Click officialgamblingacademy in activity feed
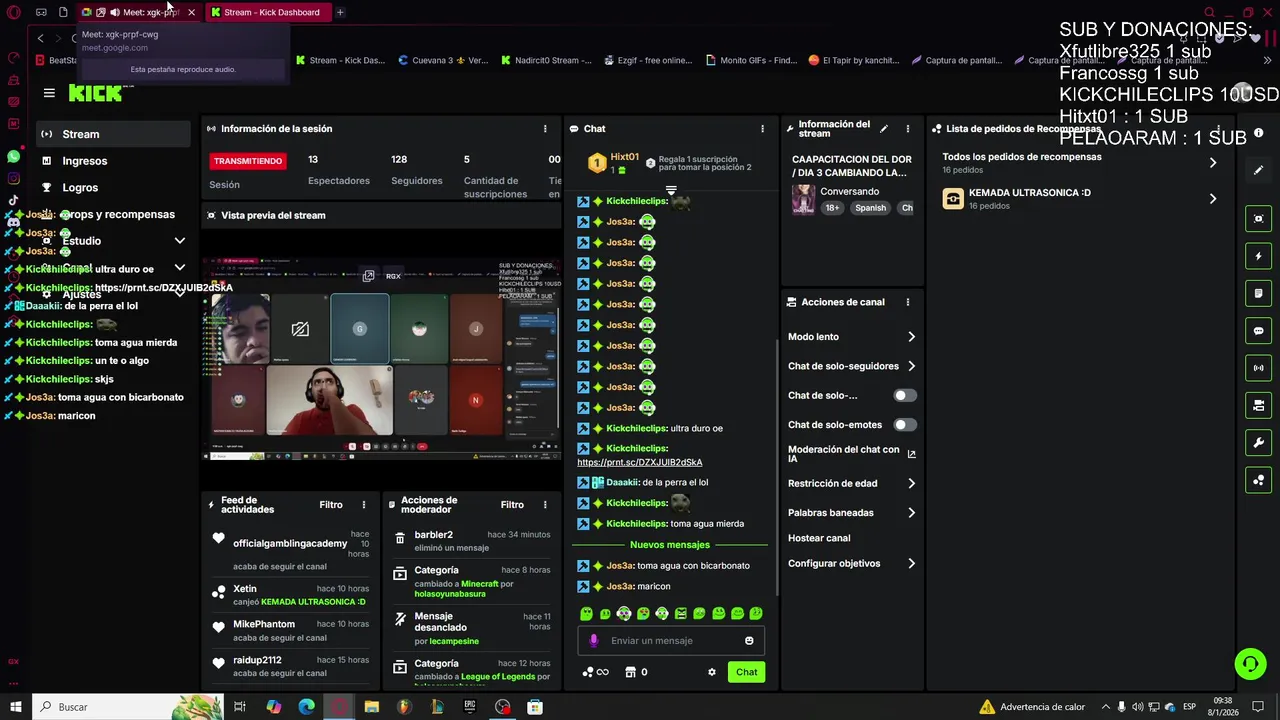The image size is (1280, 720). click(290, 544)
